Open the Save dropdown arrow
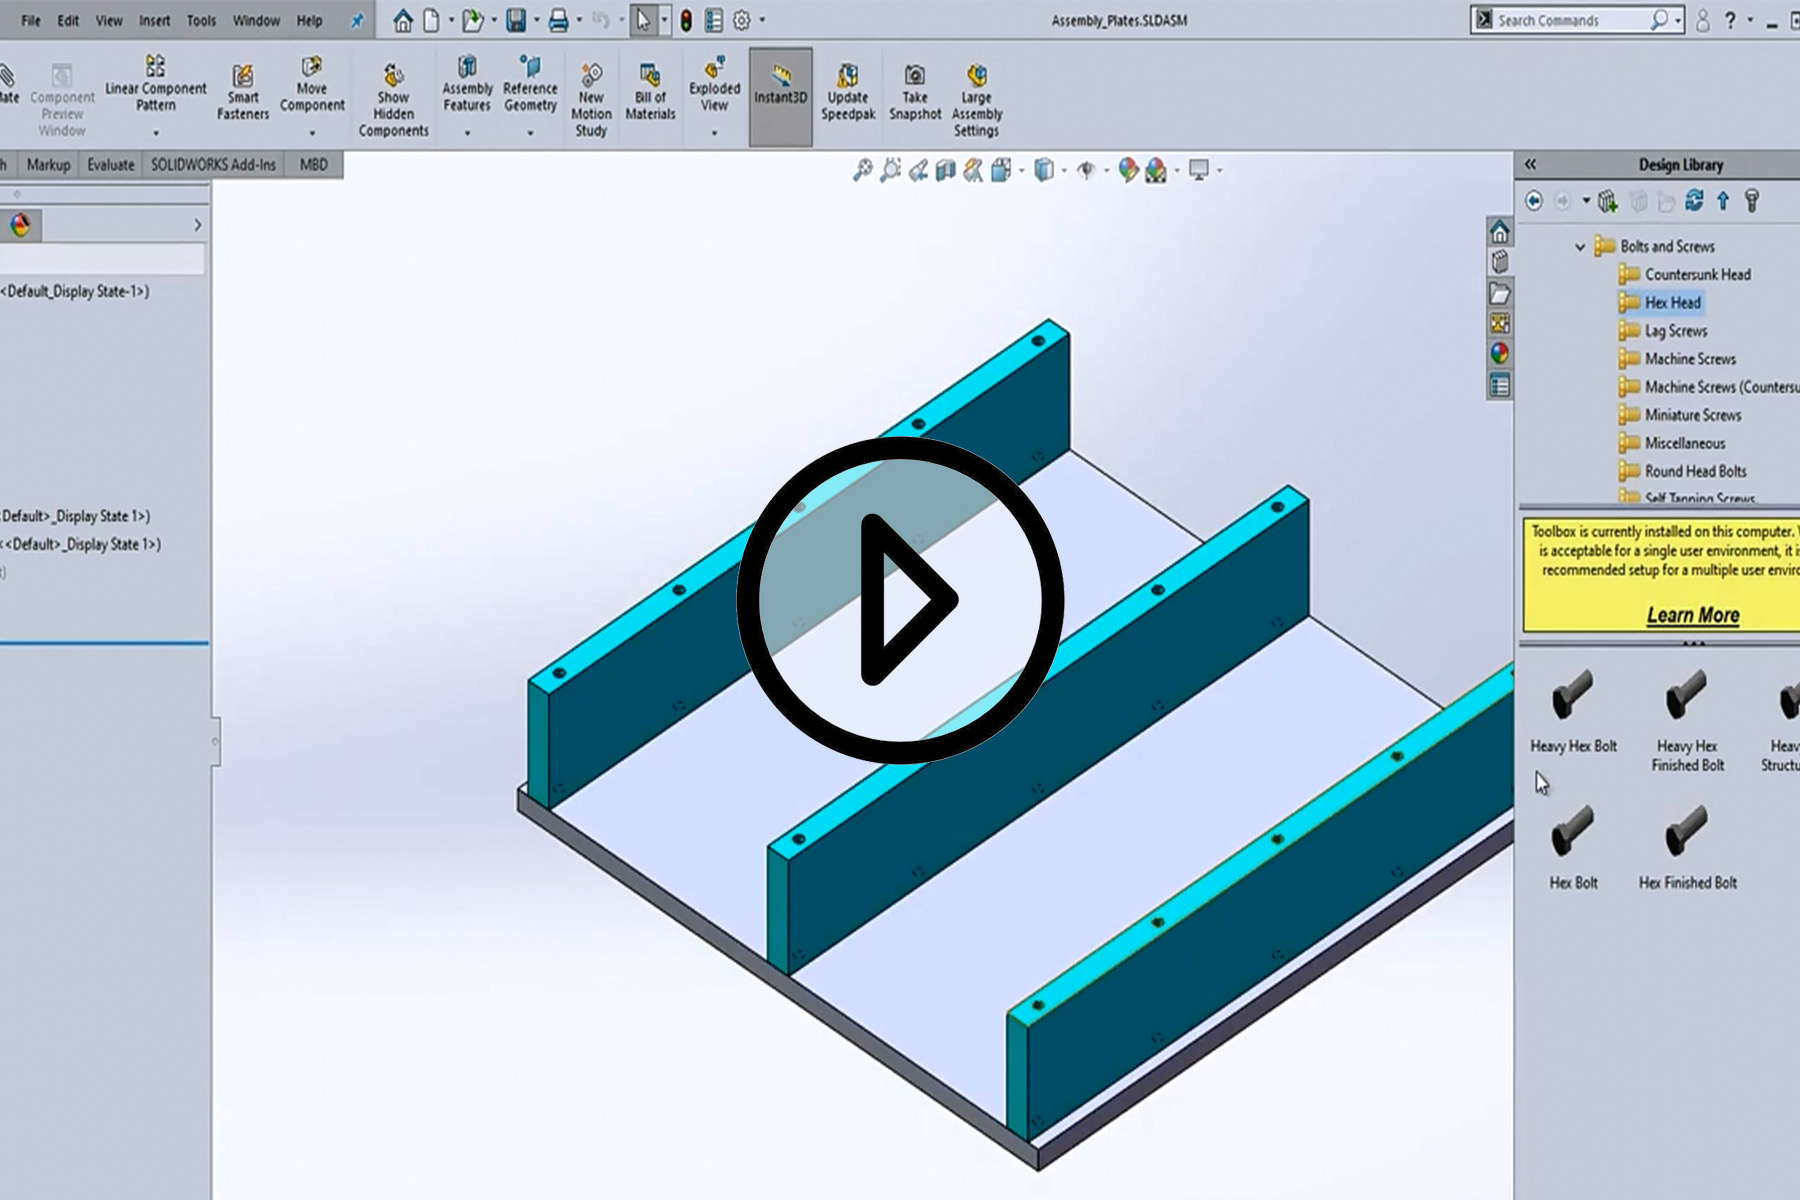This screenshot has width=1800, height=1200. click(x=537, y=20)
